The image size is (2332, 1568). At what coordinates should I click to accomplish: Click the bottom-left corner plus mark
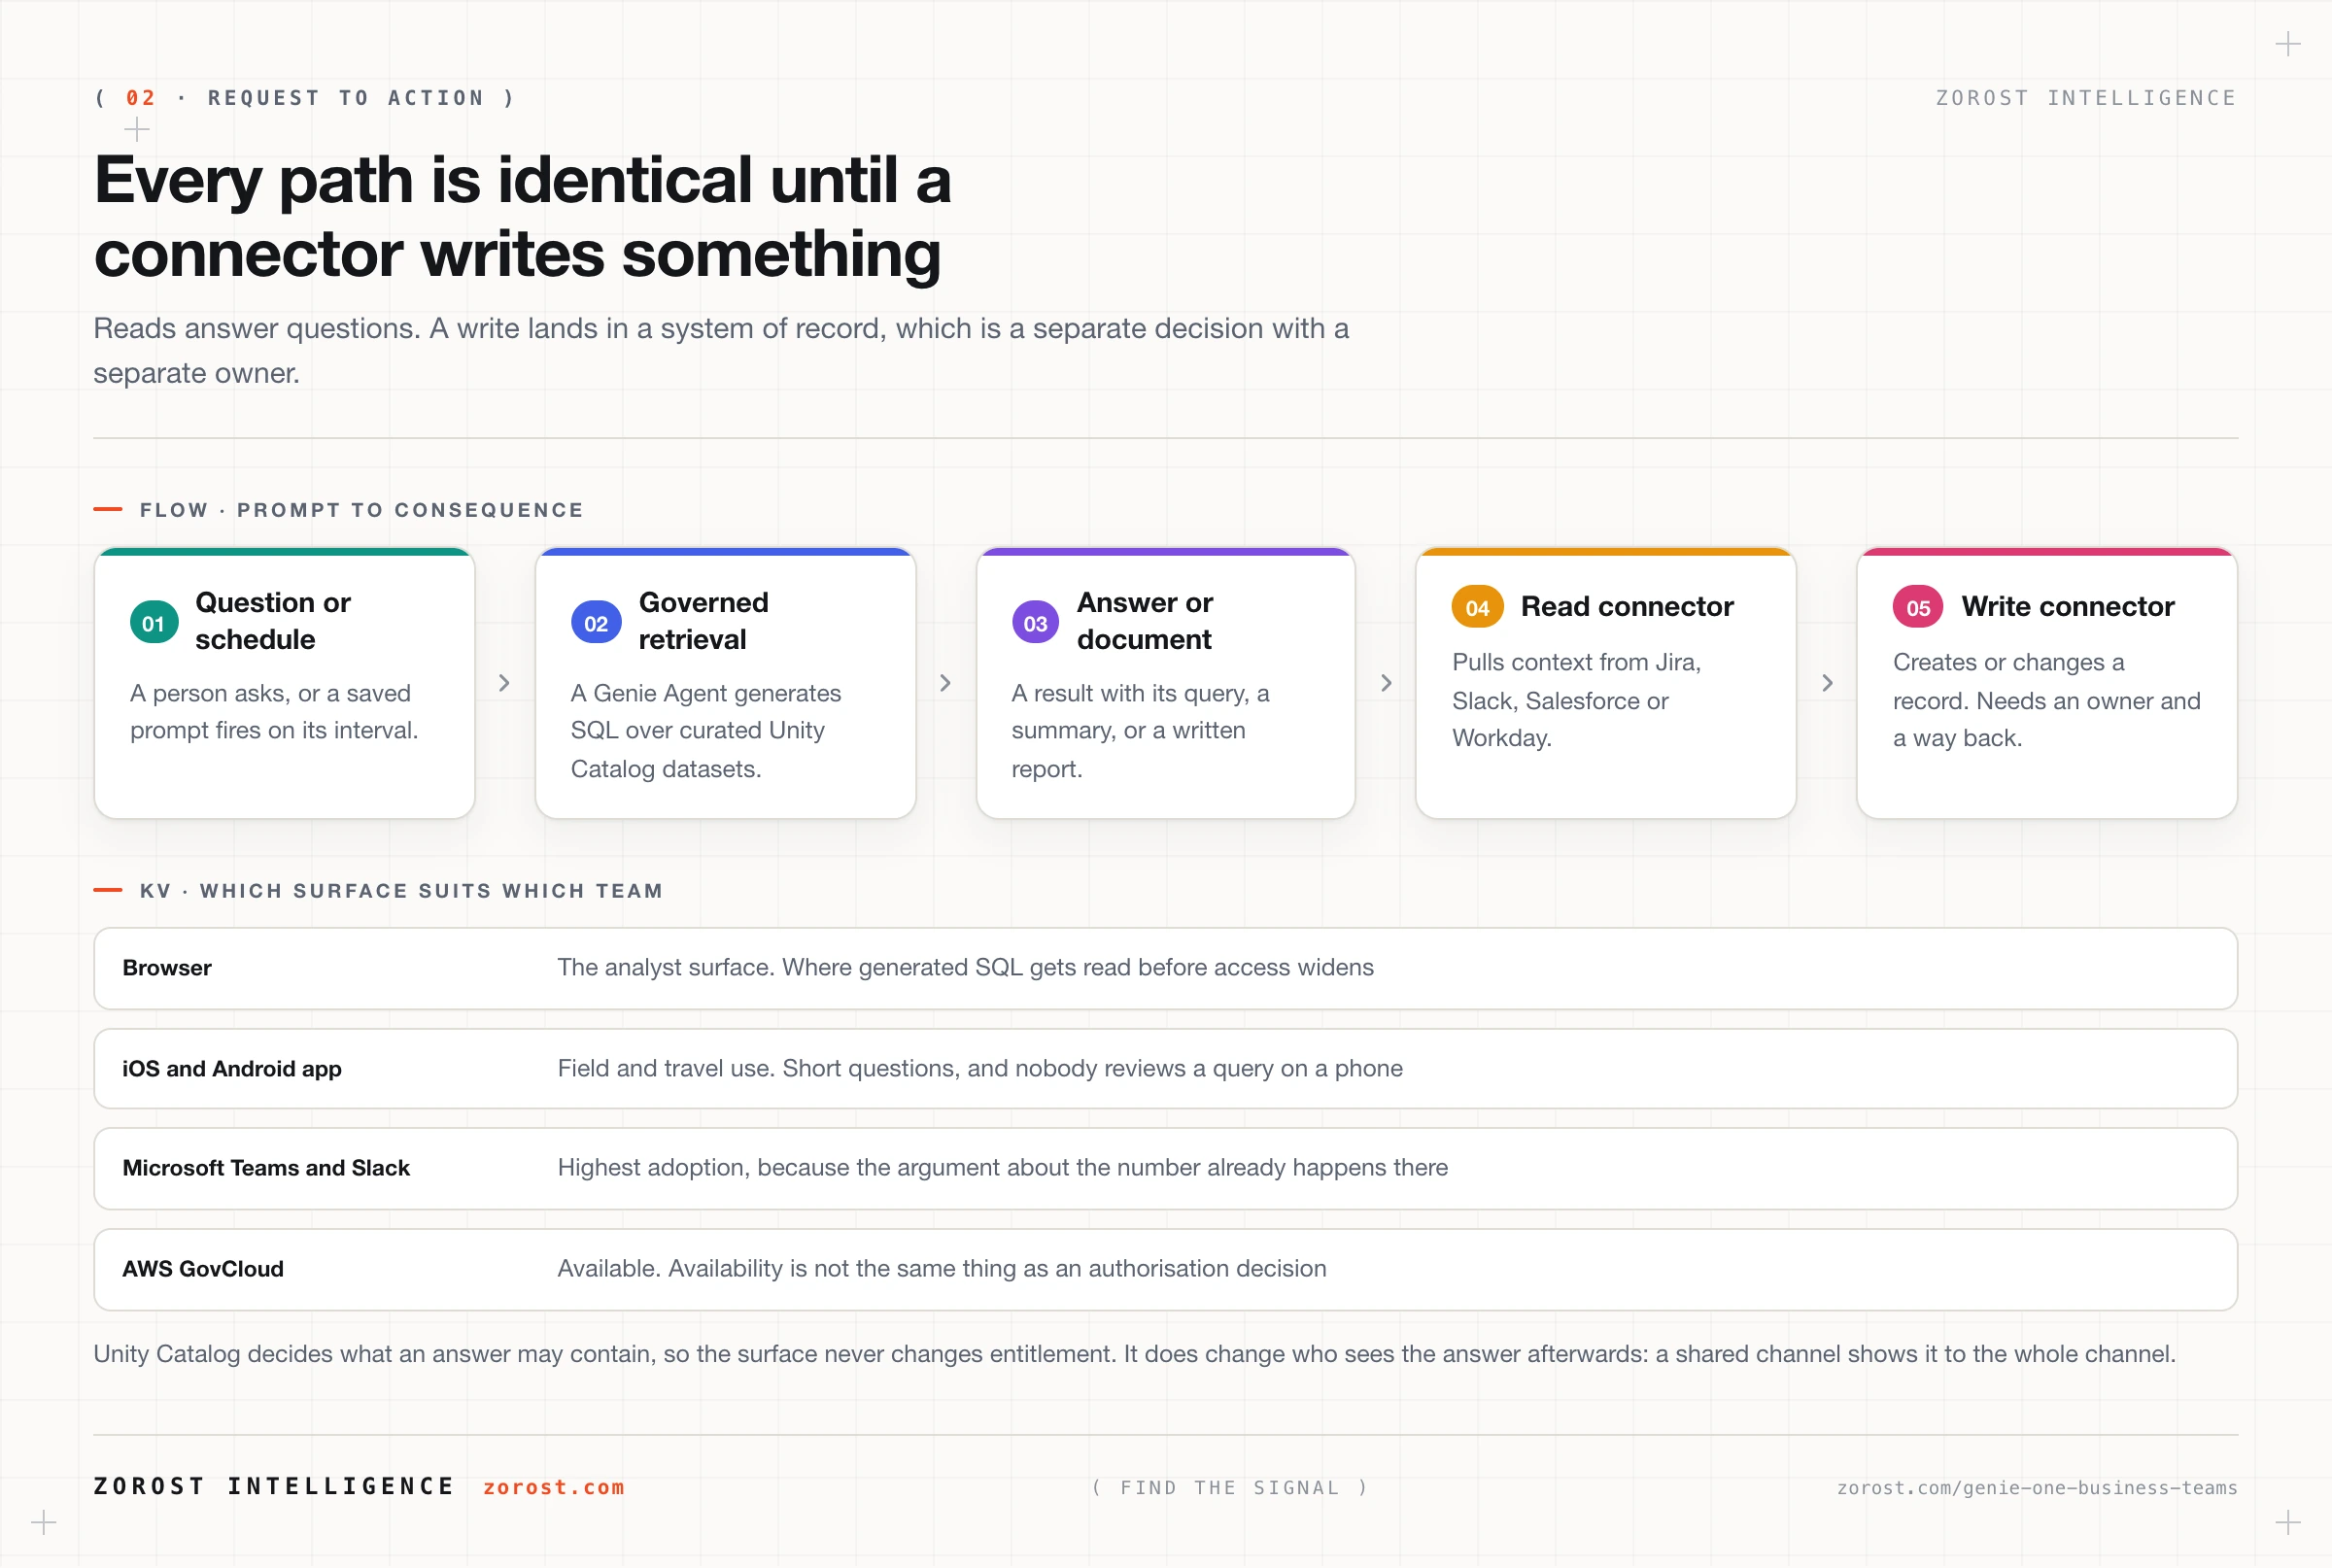coord(44,1523)
